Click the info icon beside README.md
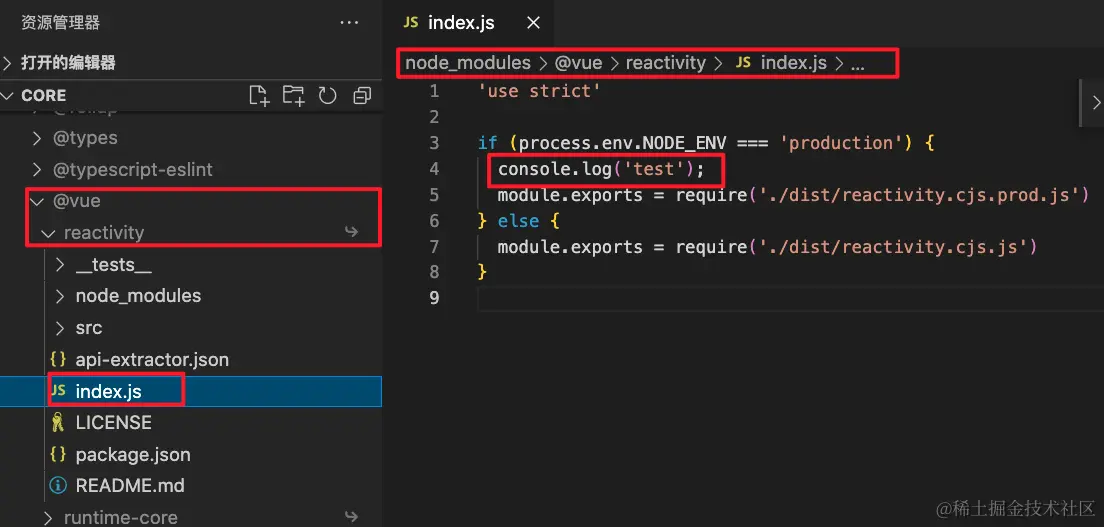Screen dimensions: 1104x527 click(58, 485)
